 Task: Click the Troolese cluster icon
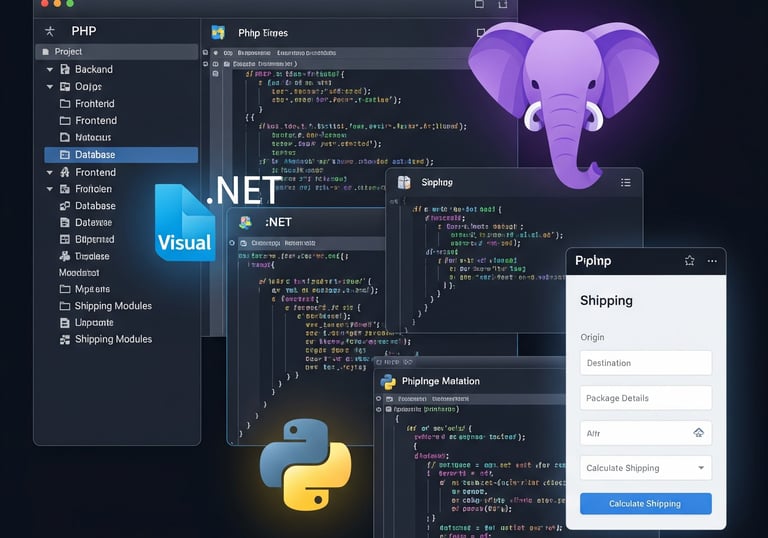pos(65,256)
